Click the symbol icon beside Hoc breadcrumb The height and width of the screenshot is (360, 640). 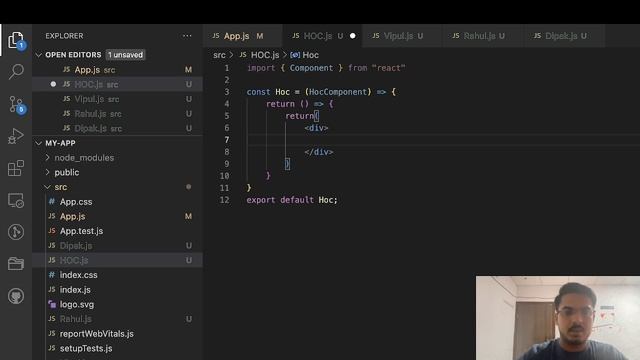pyautogui.click(x=295, y=55)
